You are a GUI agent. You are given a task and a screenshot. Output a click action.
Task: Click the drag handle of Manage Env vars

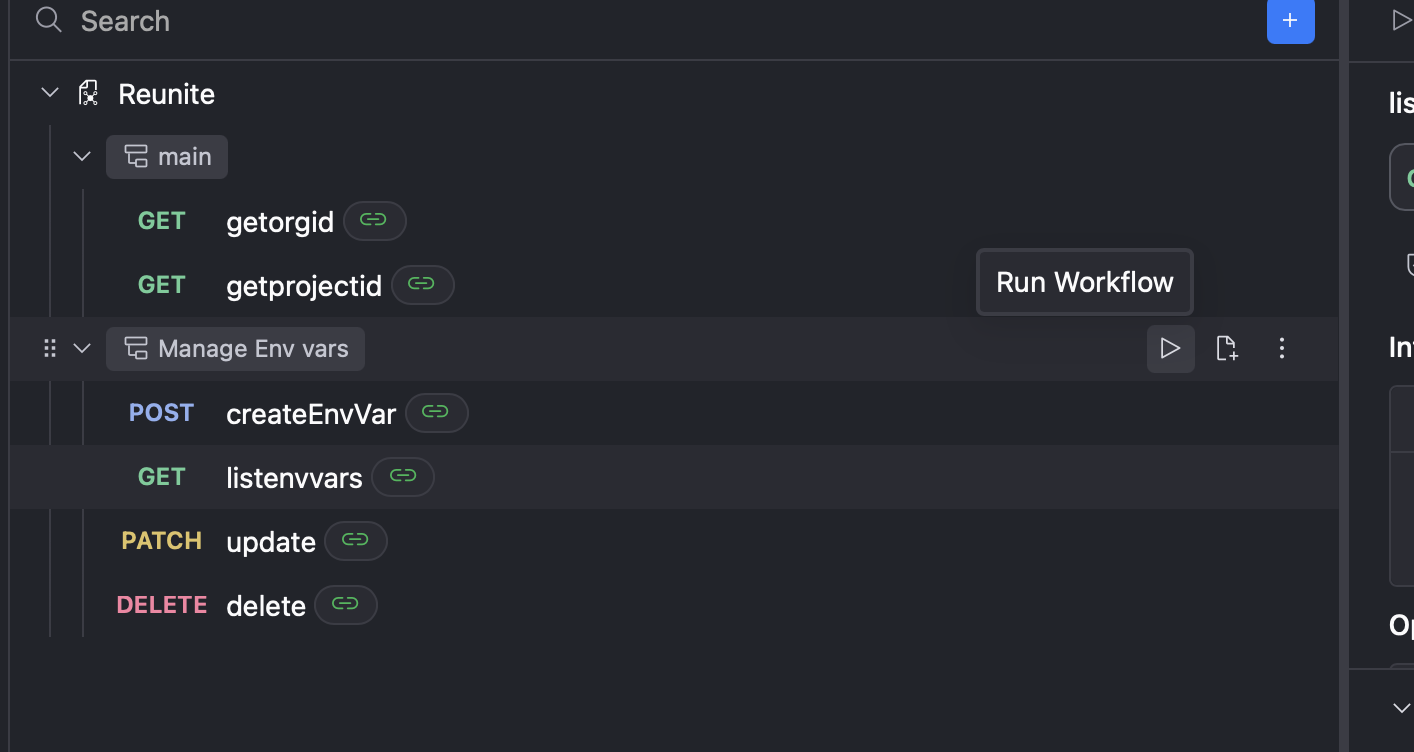50,349
